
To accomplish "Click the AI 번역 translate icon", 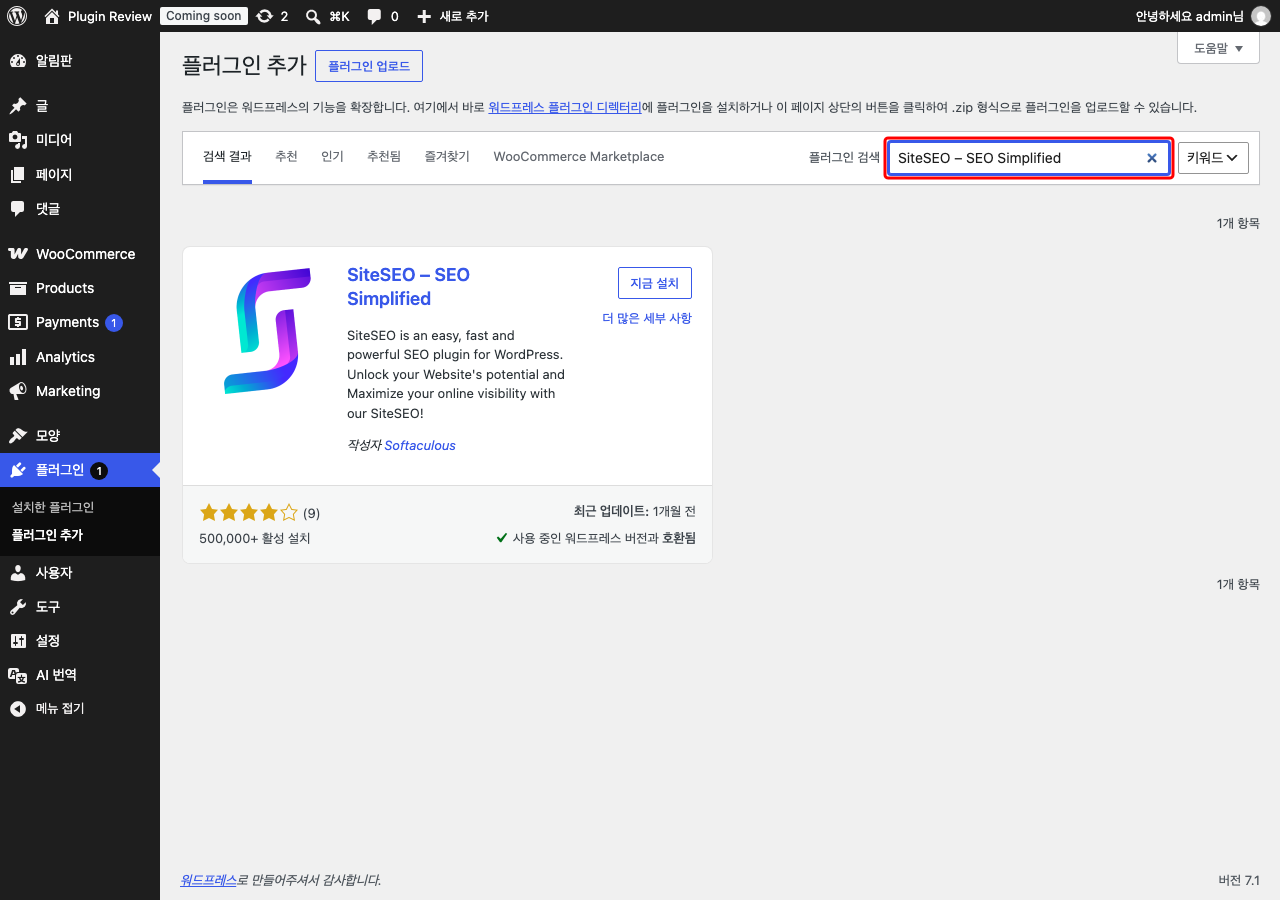I will (17, 675).
